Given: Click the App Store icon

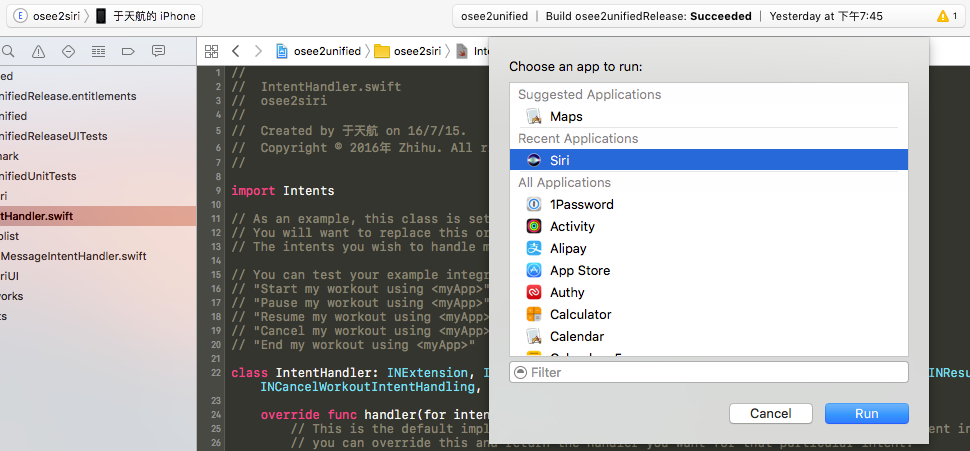Looking at the screenshot, I should [x=533, y=270].
